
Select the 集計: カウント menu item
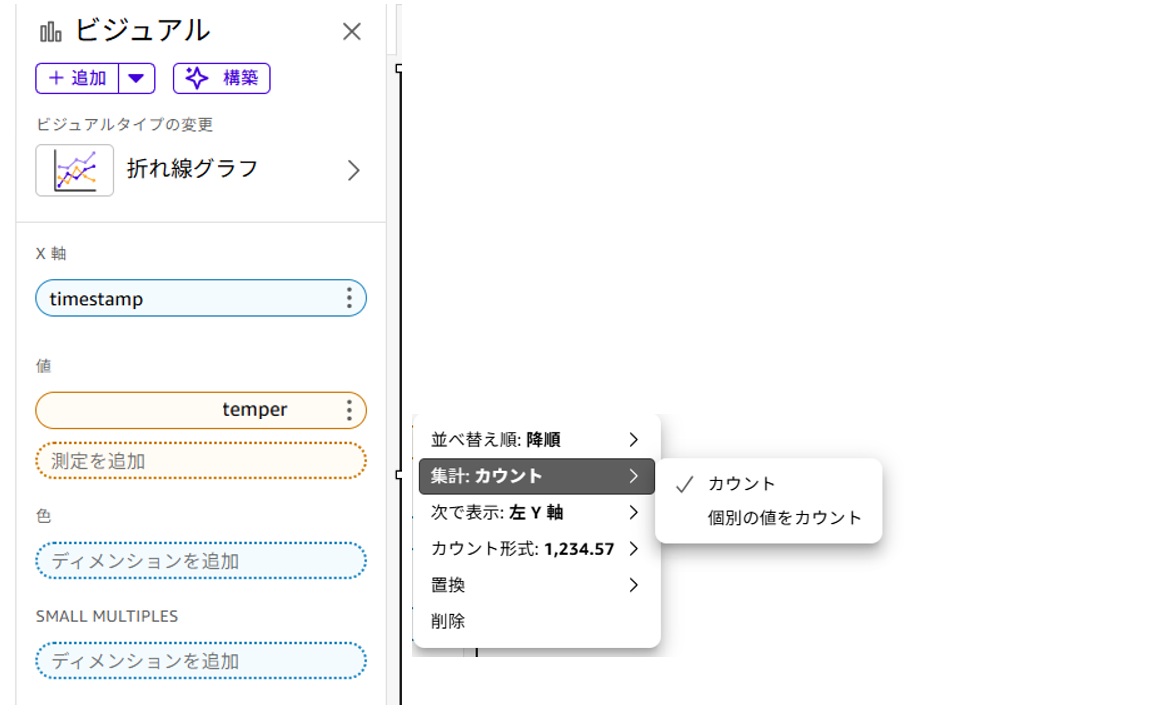(x=535, y=476)
